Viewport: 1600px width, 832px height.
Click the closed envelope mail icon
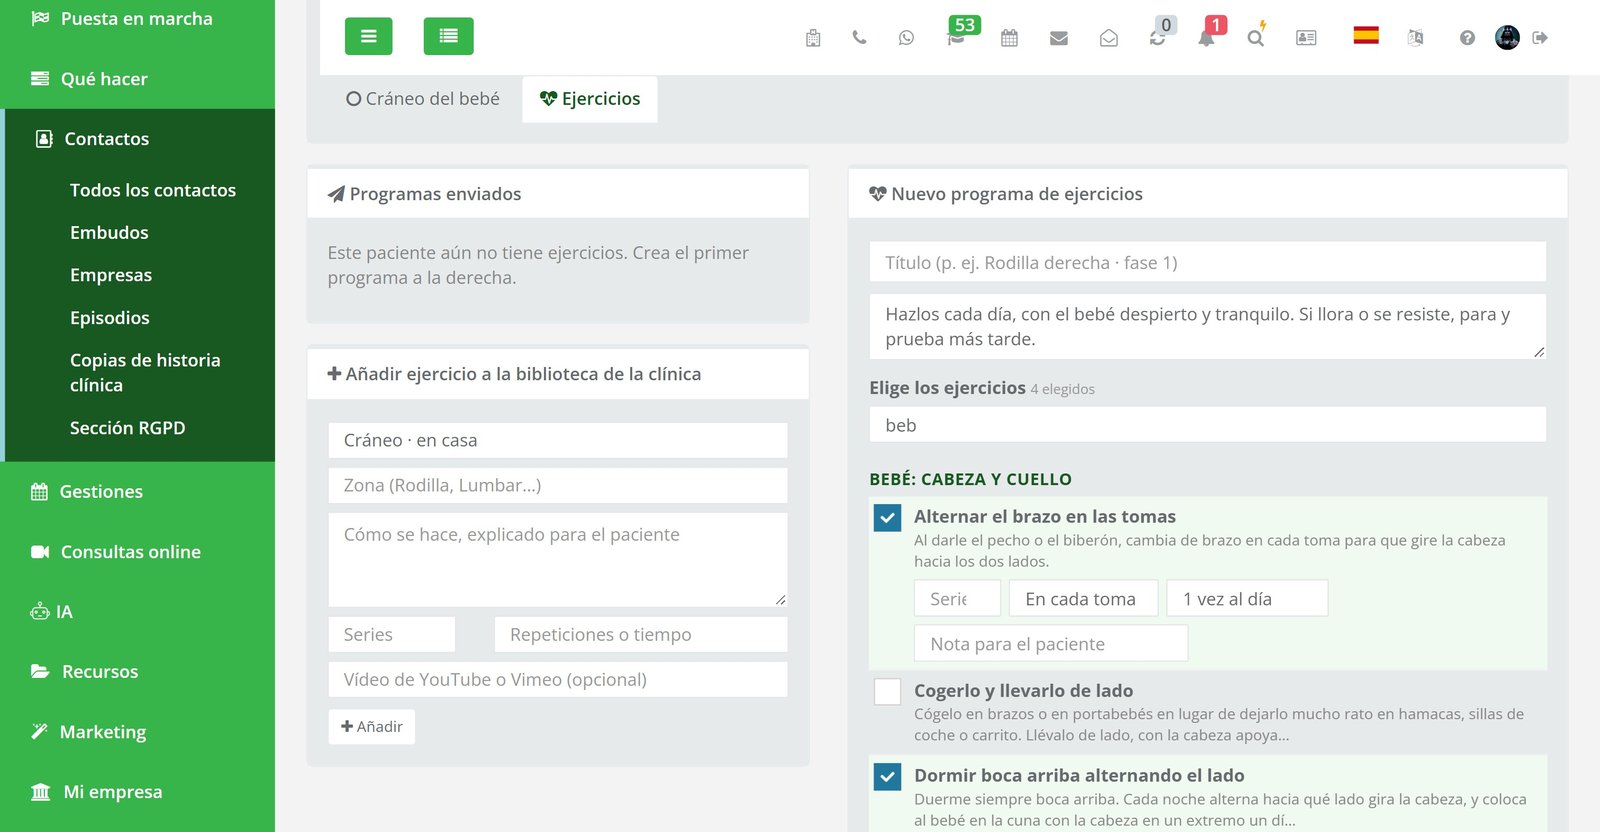(x=1059, y=38)
